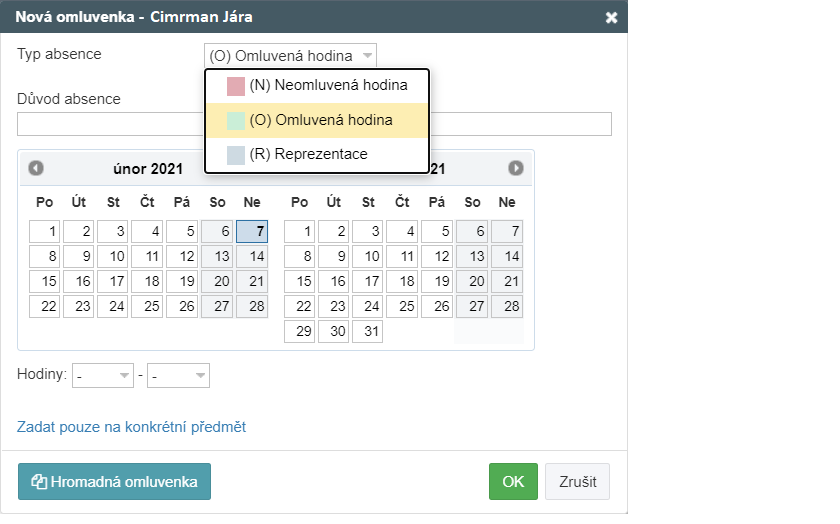Confirm with the green OK button
Screen dimensions: 840x524
click(x=513, y=481)
